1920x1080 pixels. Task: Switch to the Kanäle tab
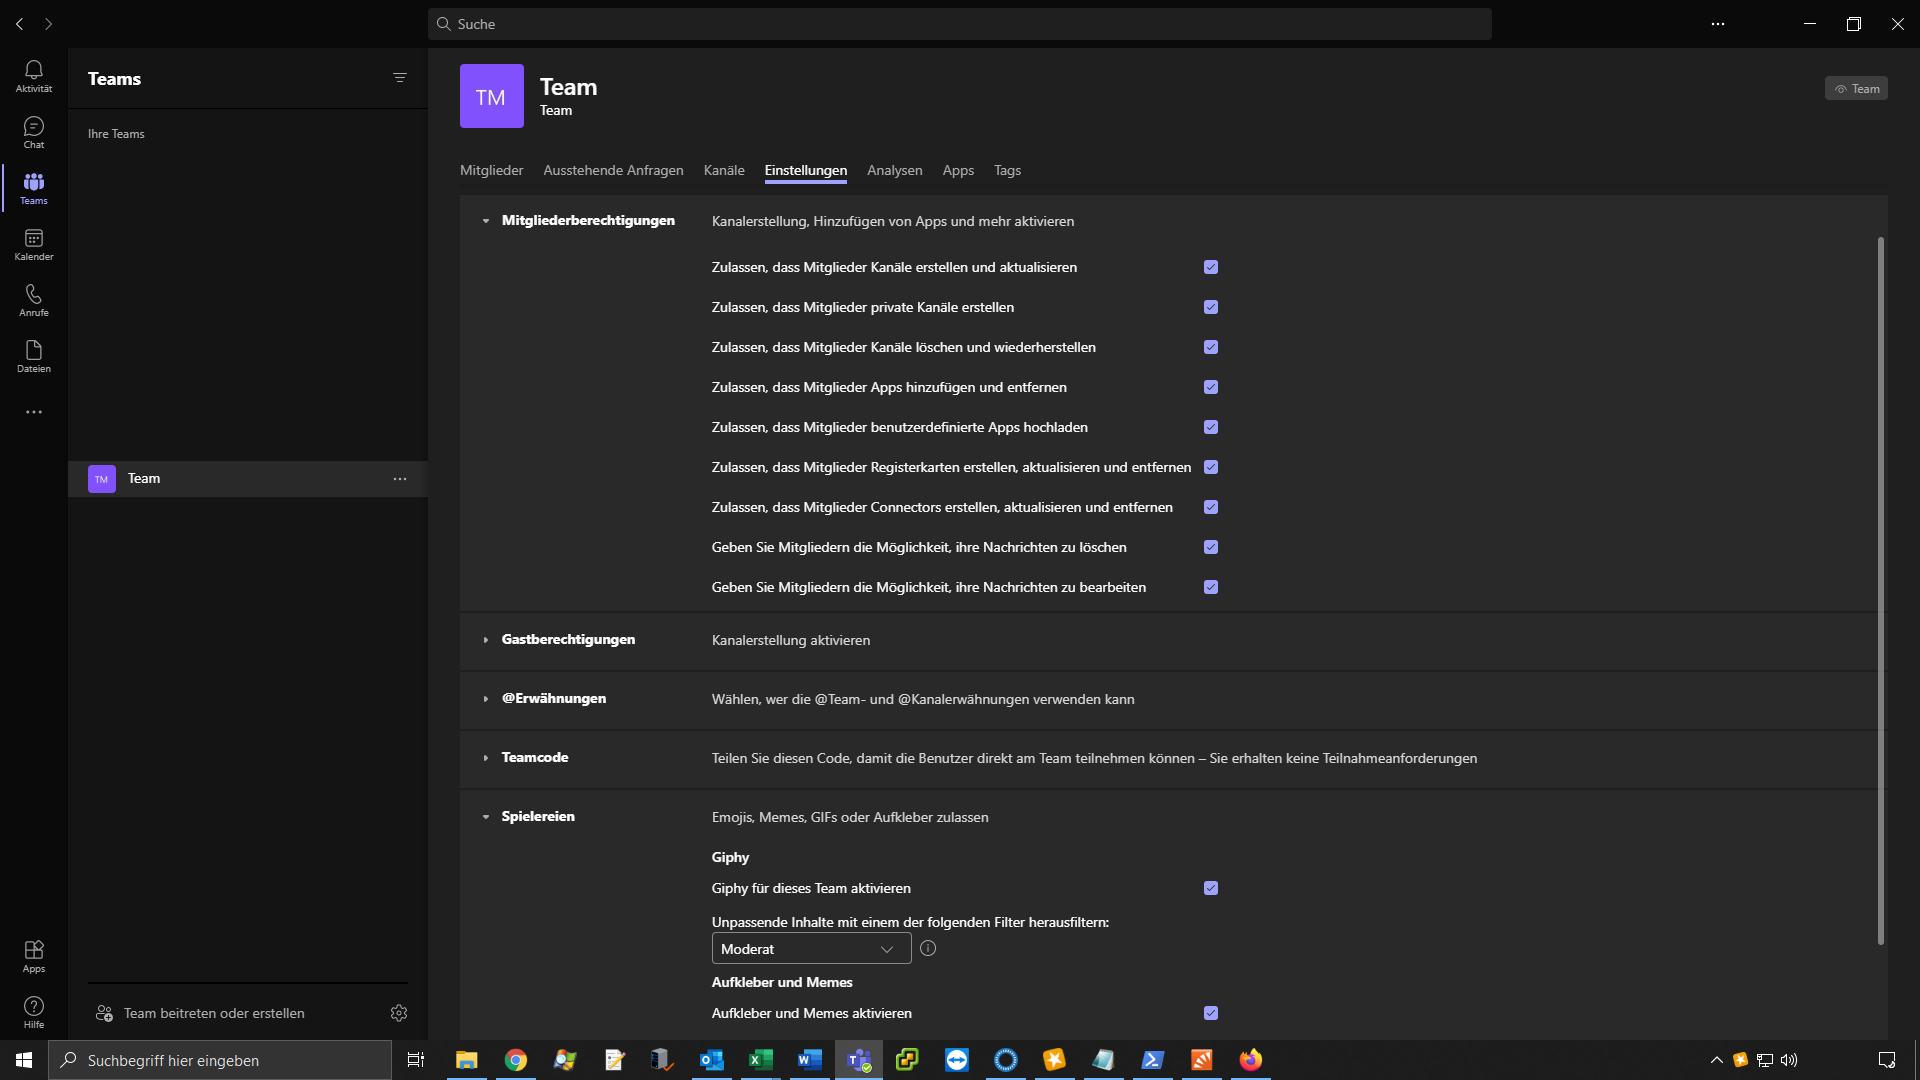pyautogui.click(x=724, y=170)
